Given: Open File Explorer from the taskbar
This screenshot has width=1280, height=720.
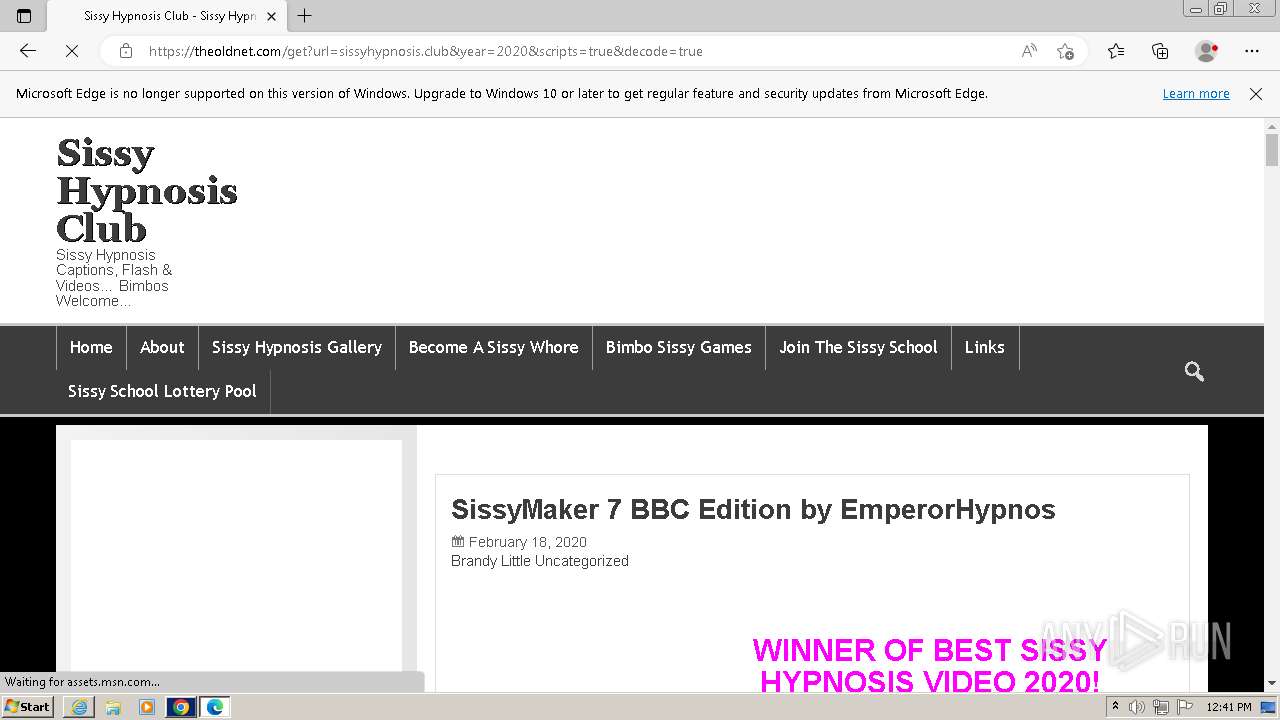Looking at the screenshot, I should coord(113,707).
